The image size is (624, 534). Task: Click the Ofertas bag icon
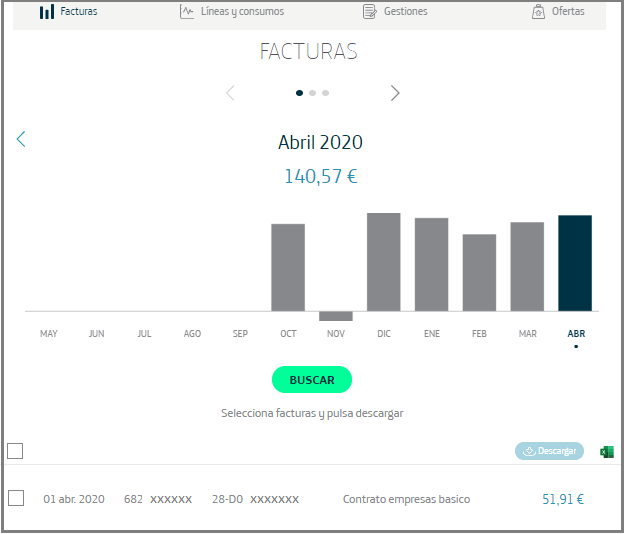click(539, 12)
